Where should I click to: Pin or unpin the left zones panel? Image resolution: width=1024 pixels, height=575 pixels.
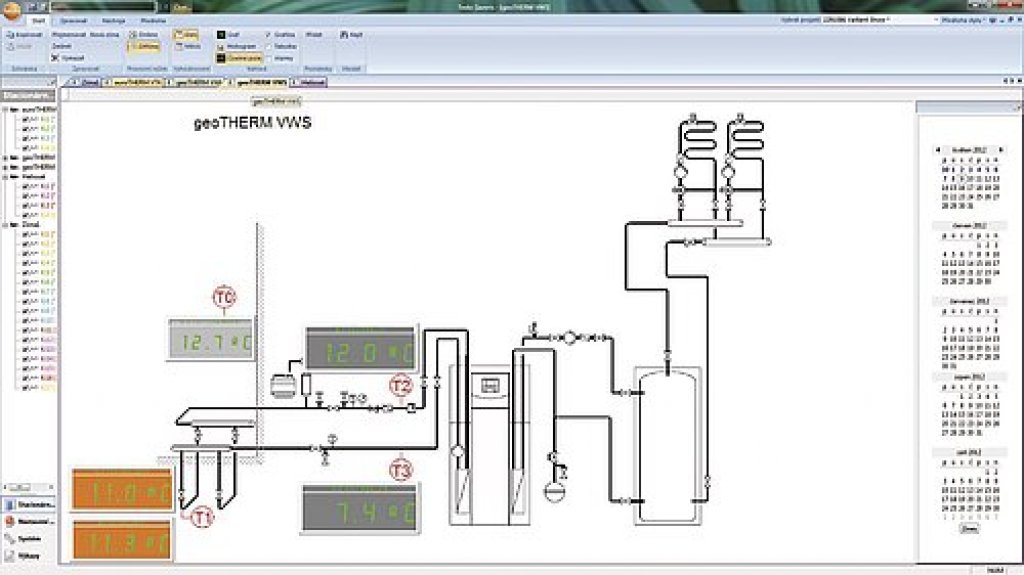(x=52, y=82)
